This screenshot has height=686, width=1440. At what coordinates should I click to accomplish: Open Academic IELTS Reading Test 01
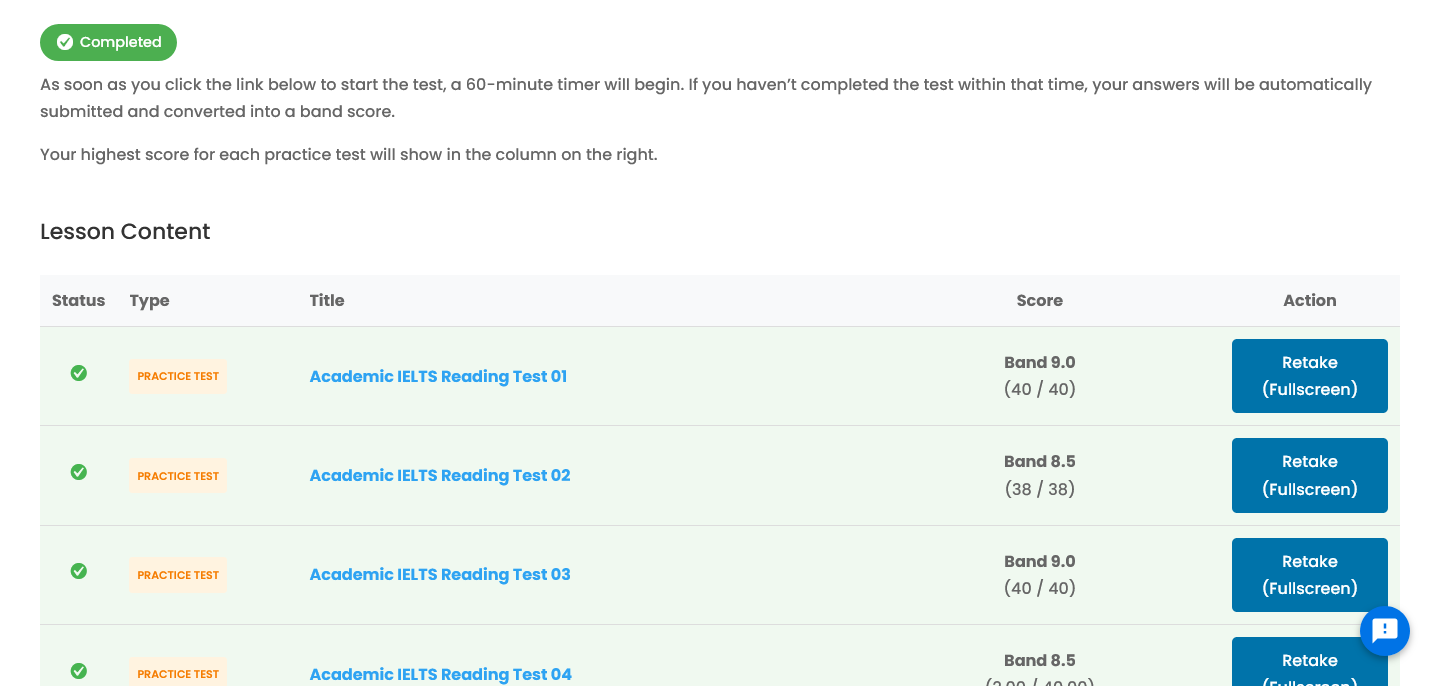438,376
